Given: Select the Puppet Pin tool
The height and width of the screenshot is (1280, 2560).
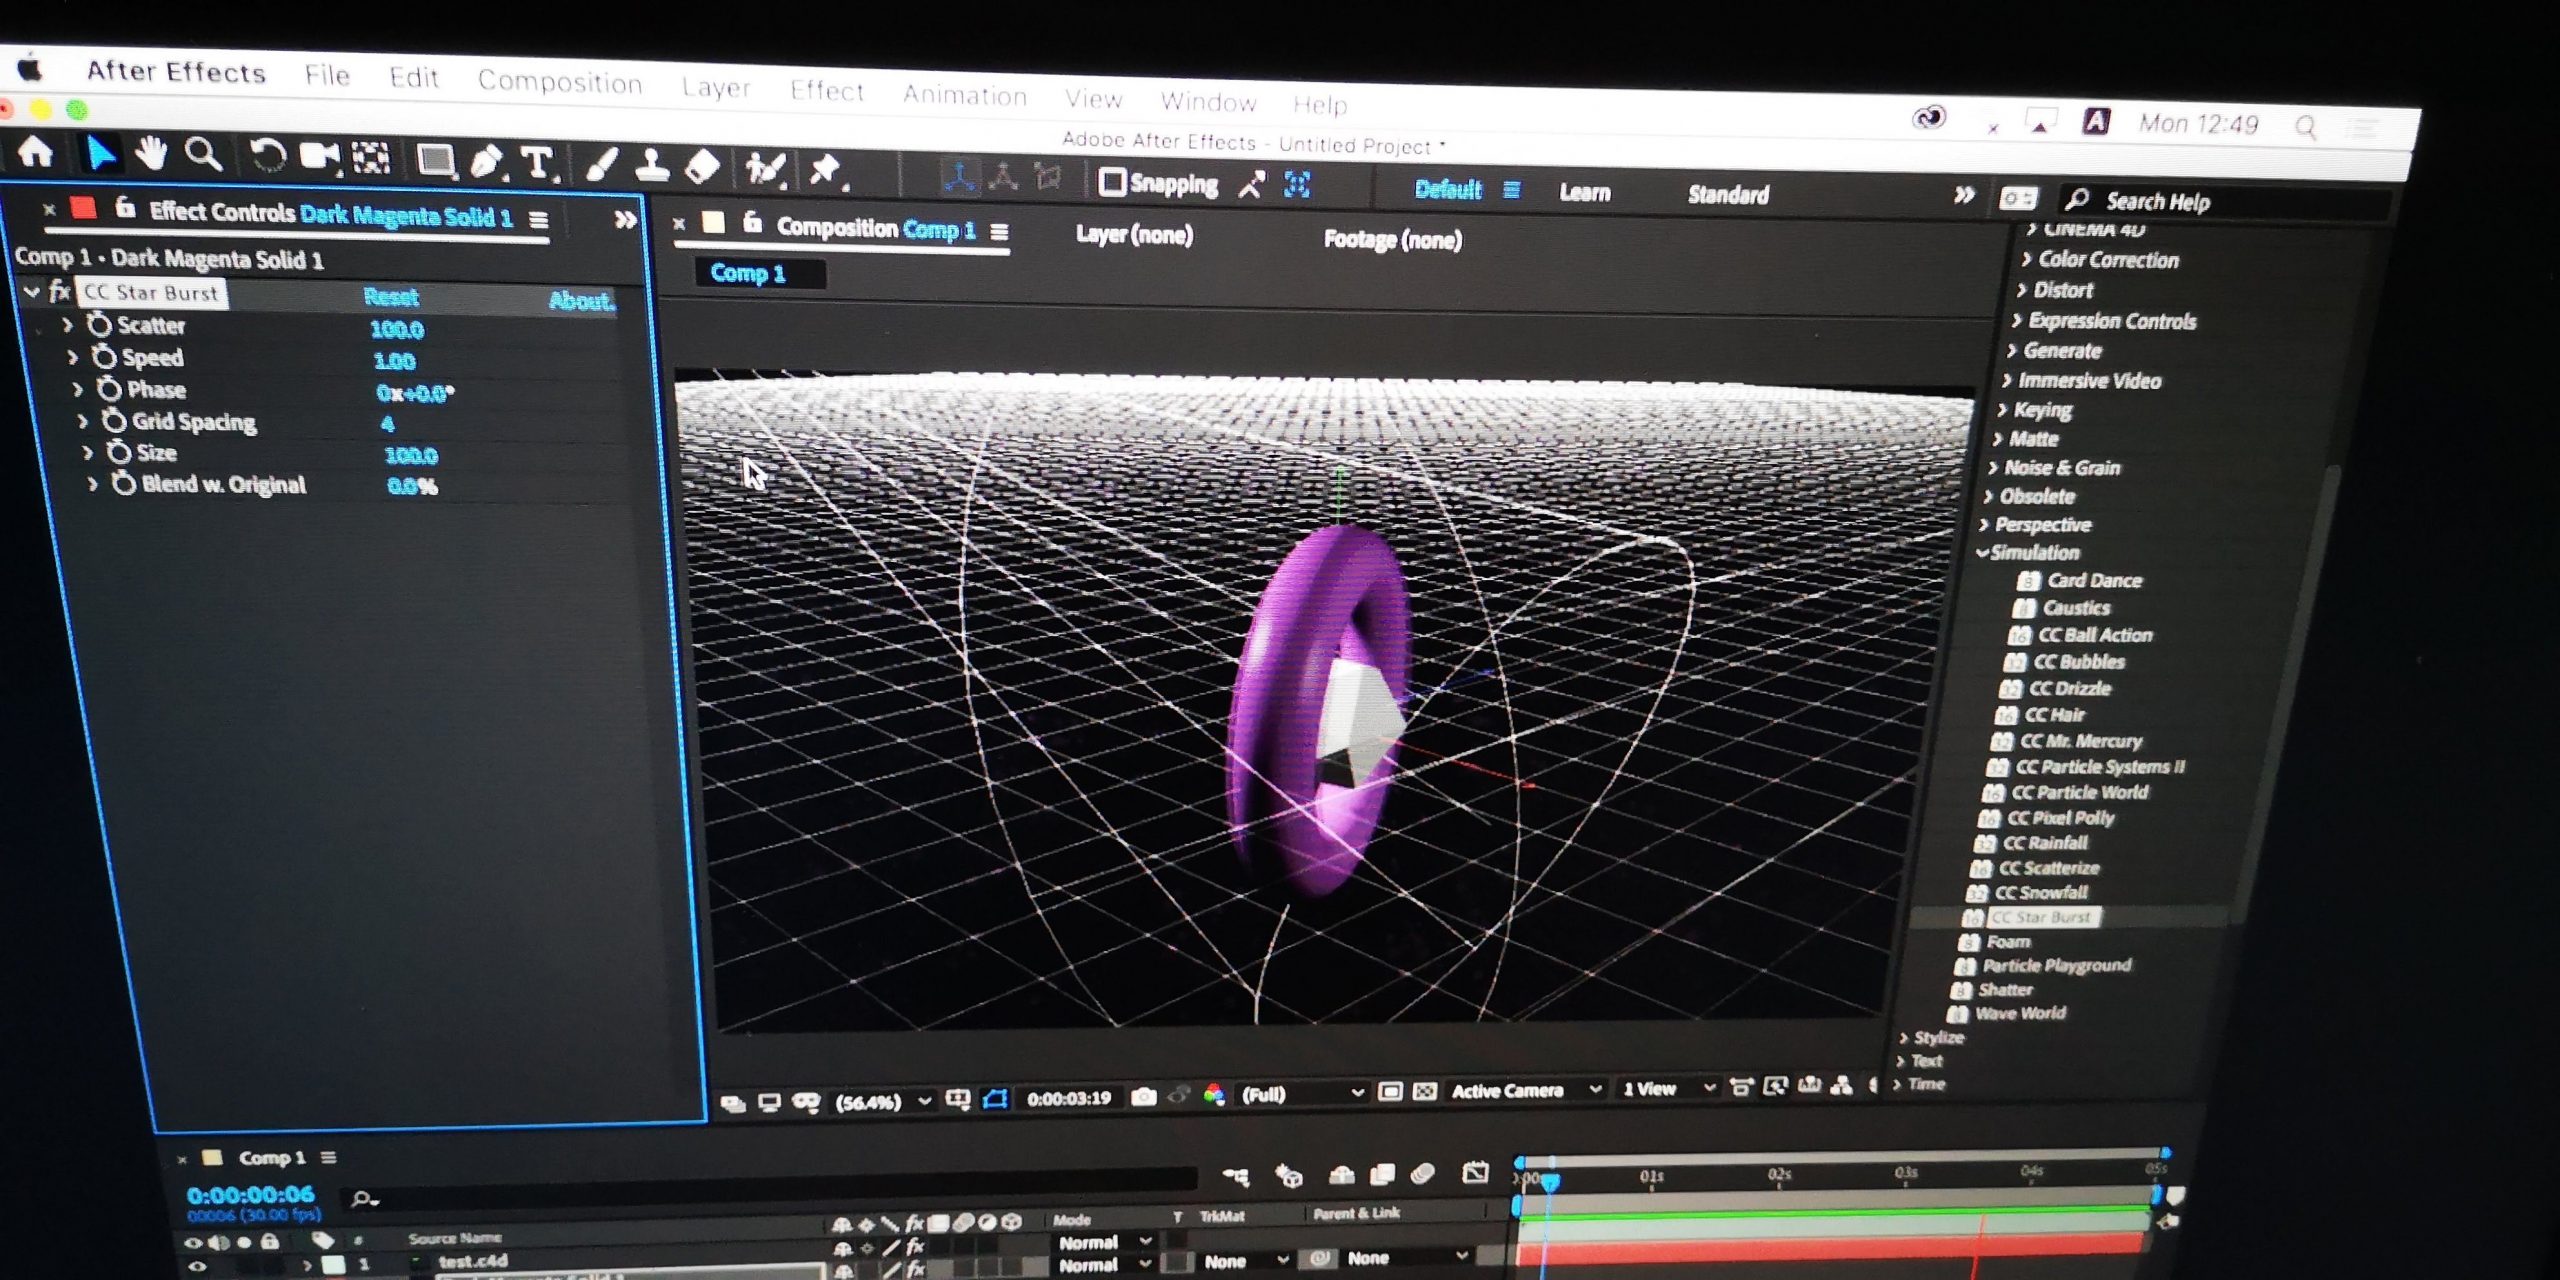Looking at the screenshot, I should coord(826,171).
